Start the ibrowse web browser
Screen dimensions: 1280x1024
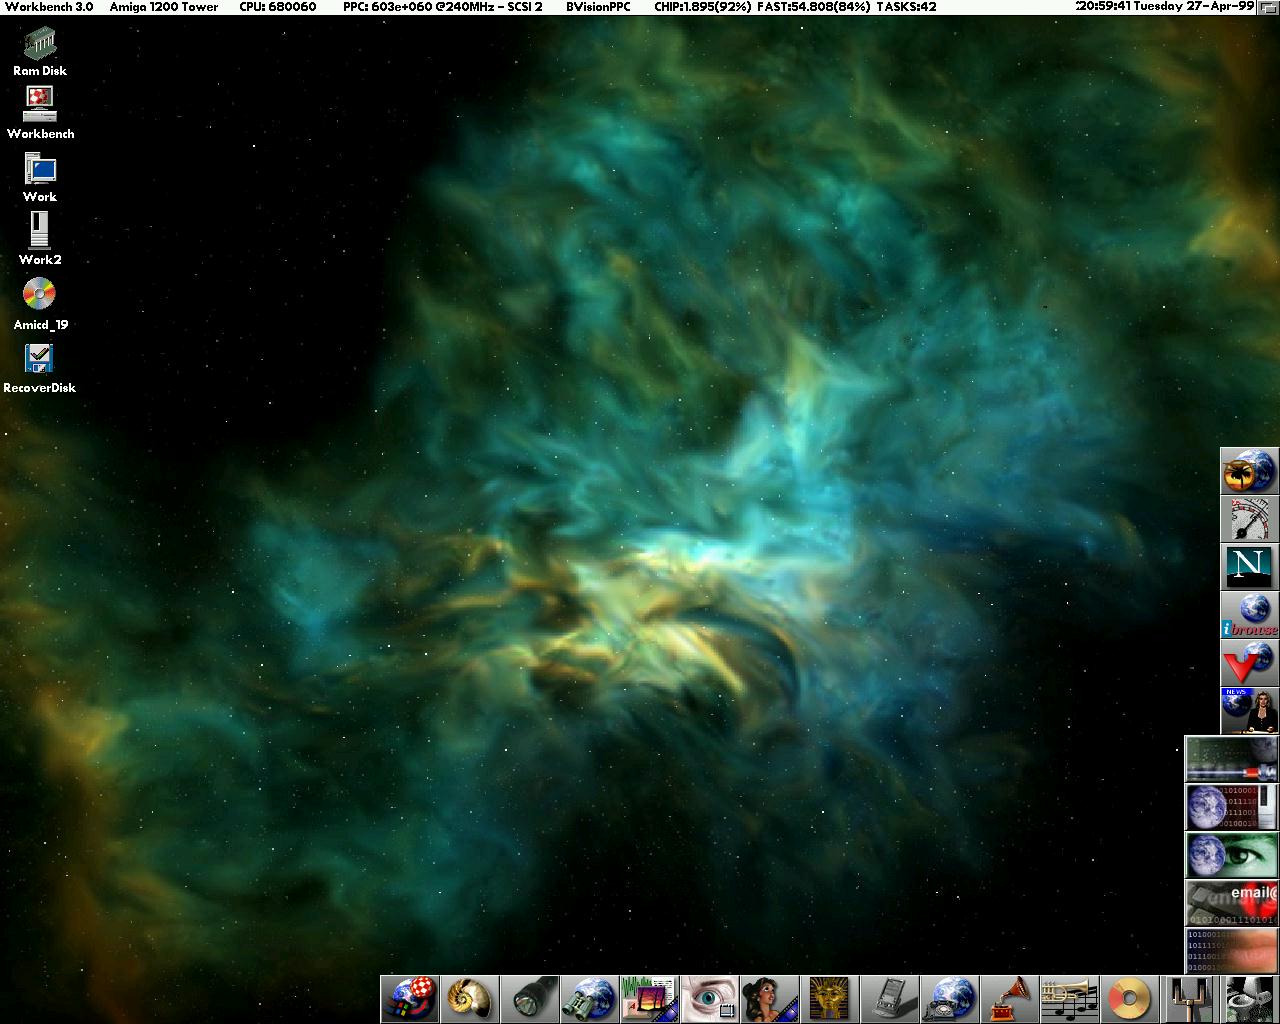pyautogui.click(x=1249, y=615)
